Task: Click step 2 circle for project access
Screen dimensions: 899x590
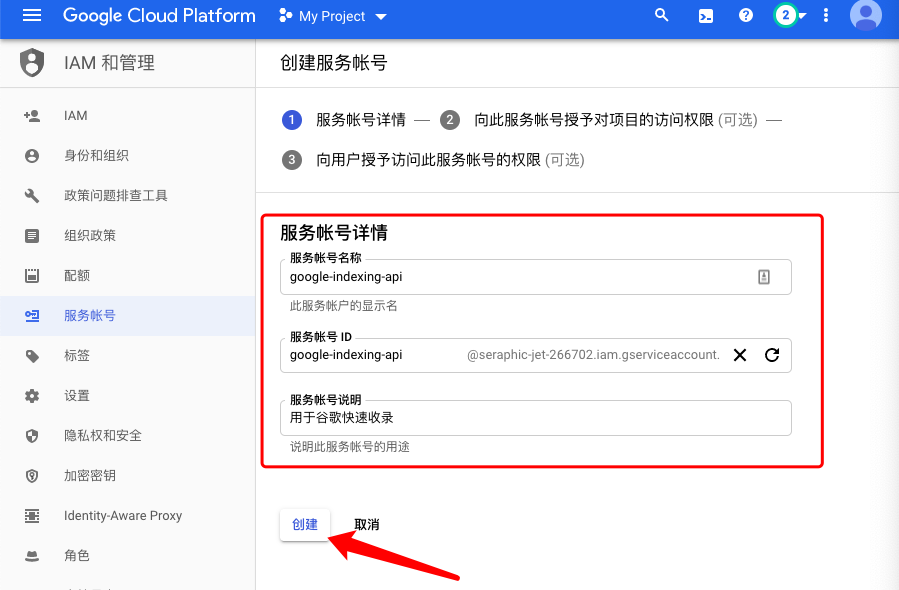Action: (450, 120)
